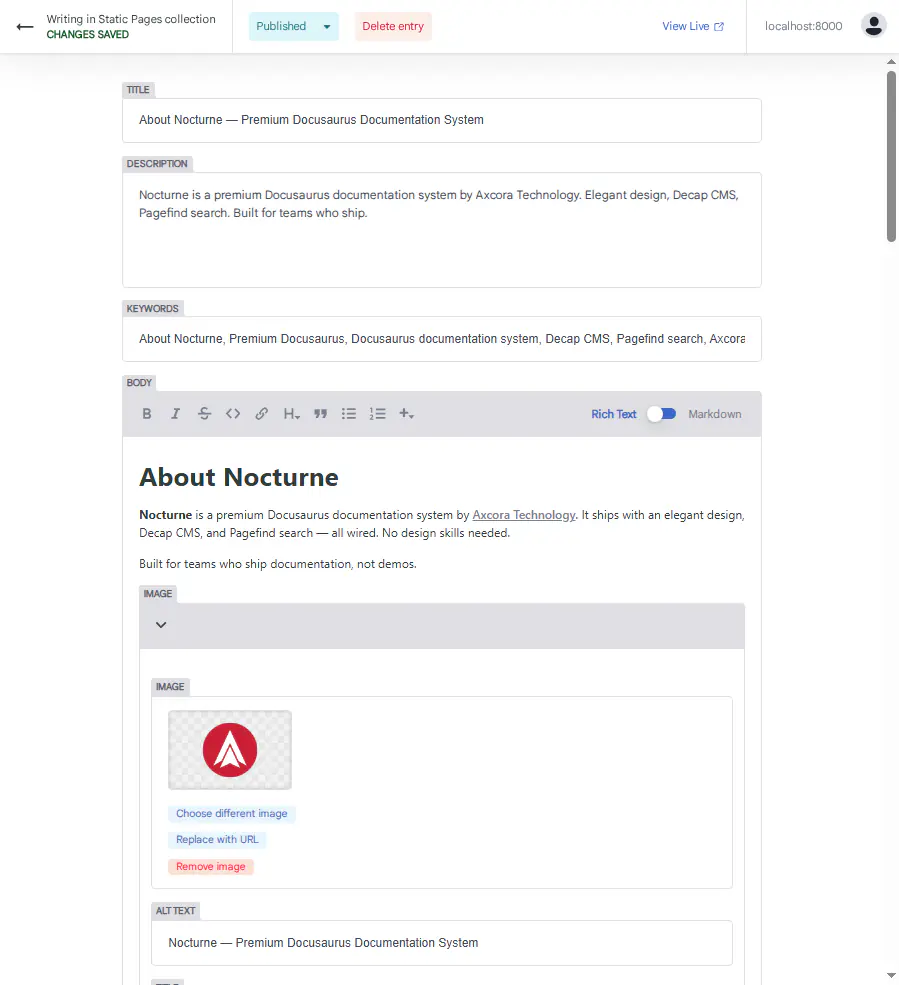Focus the Keywords input field
Image resolution: width=899 pixels, height=985 pixels.
[442, 339]
